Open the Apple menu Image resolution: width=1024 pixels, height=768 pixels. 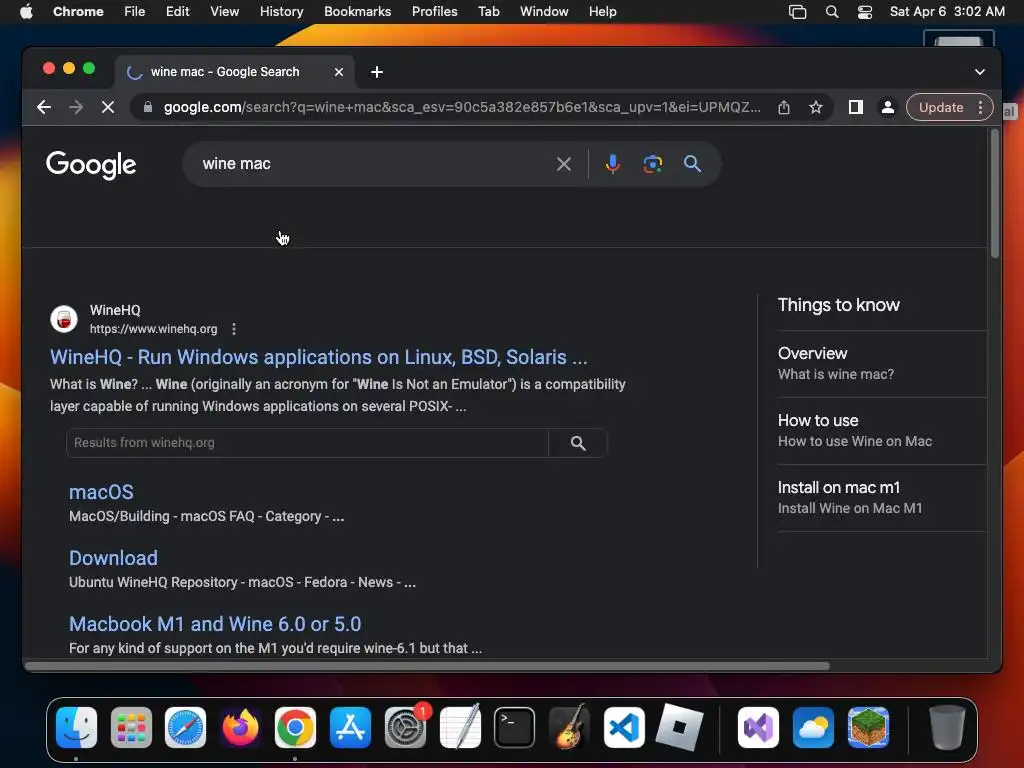click(26, 12)
